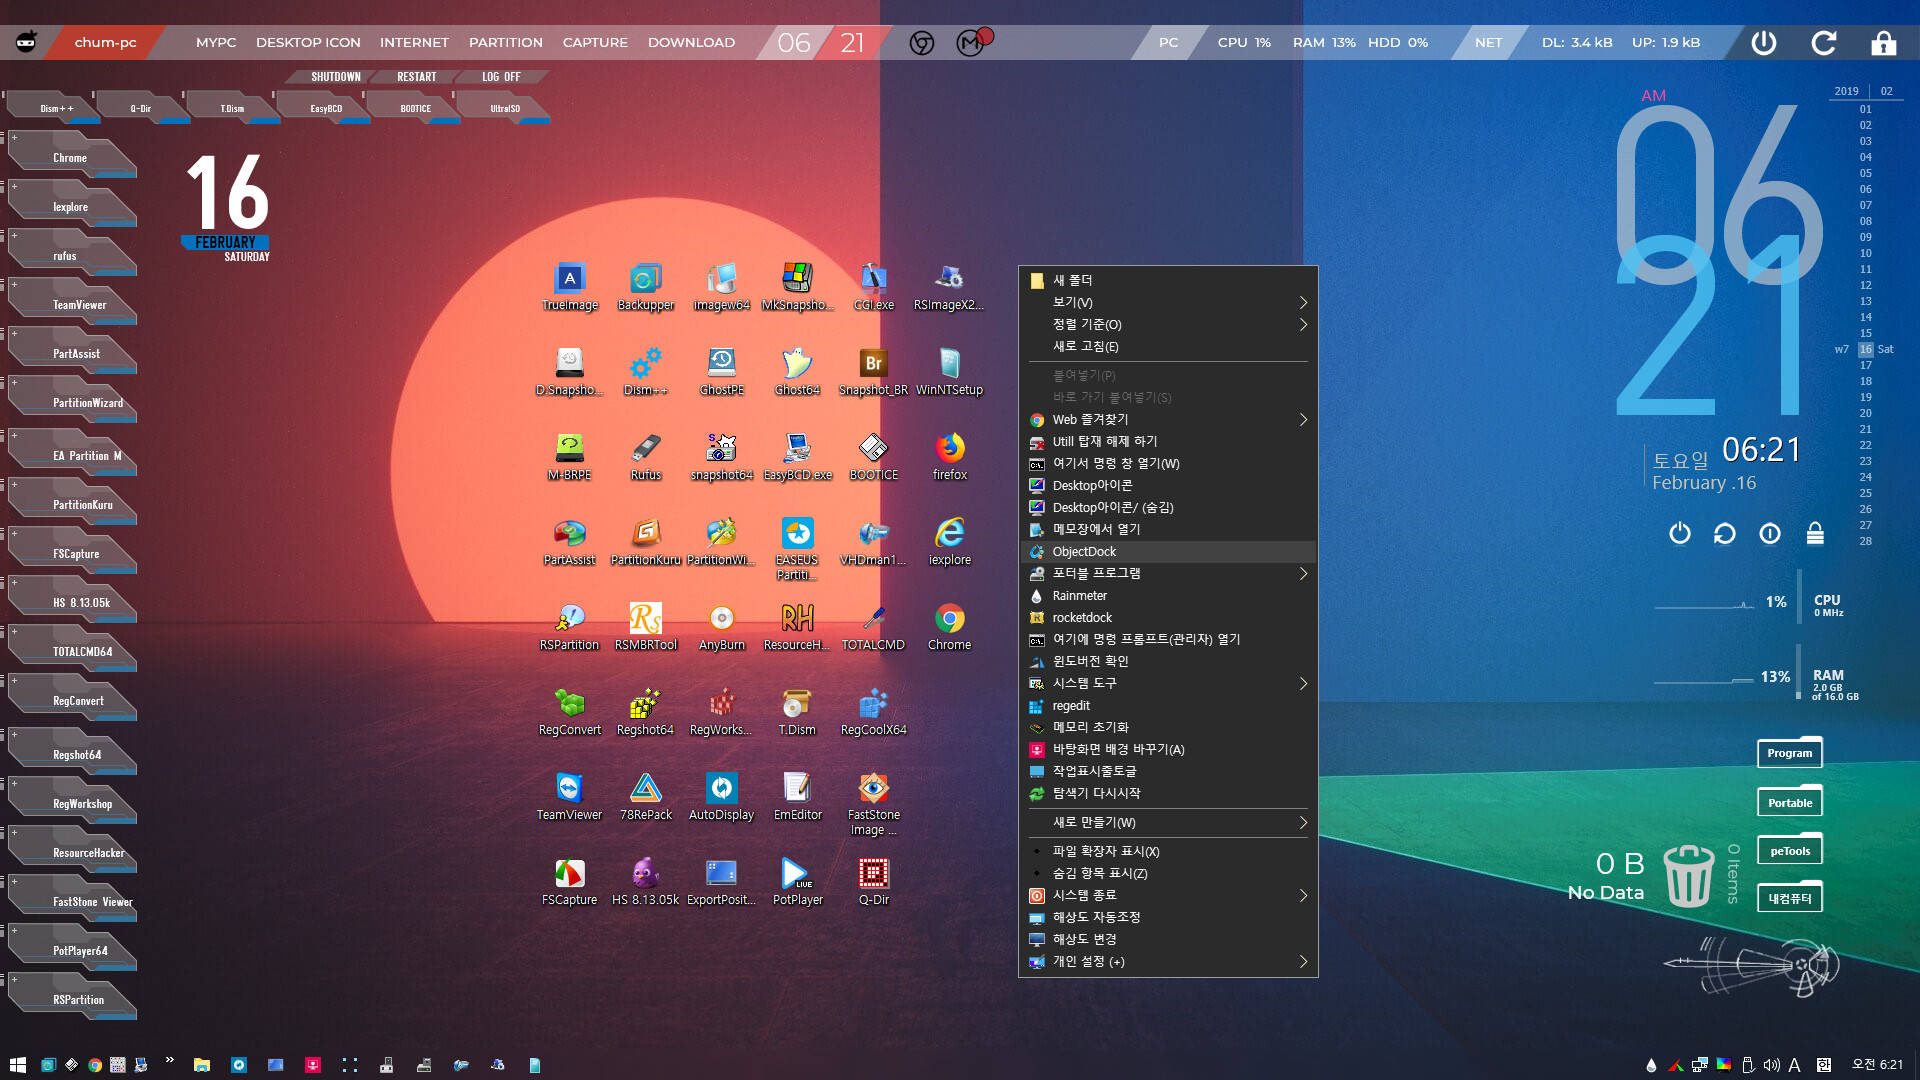Expand the 시스템 도구 submenu
The width and height of the screenshot is (1920, 1080).
point(1168,683)
